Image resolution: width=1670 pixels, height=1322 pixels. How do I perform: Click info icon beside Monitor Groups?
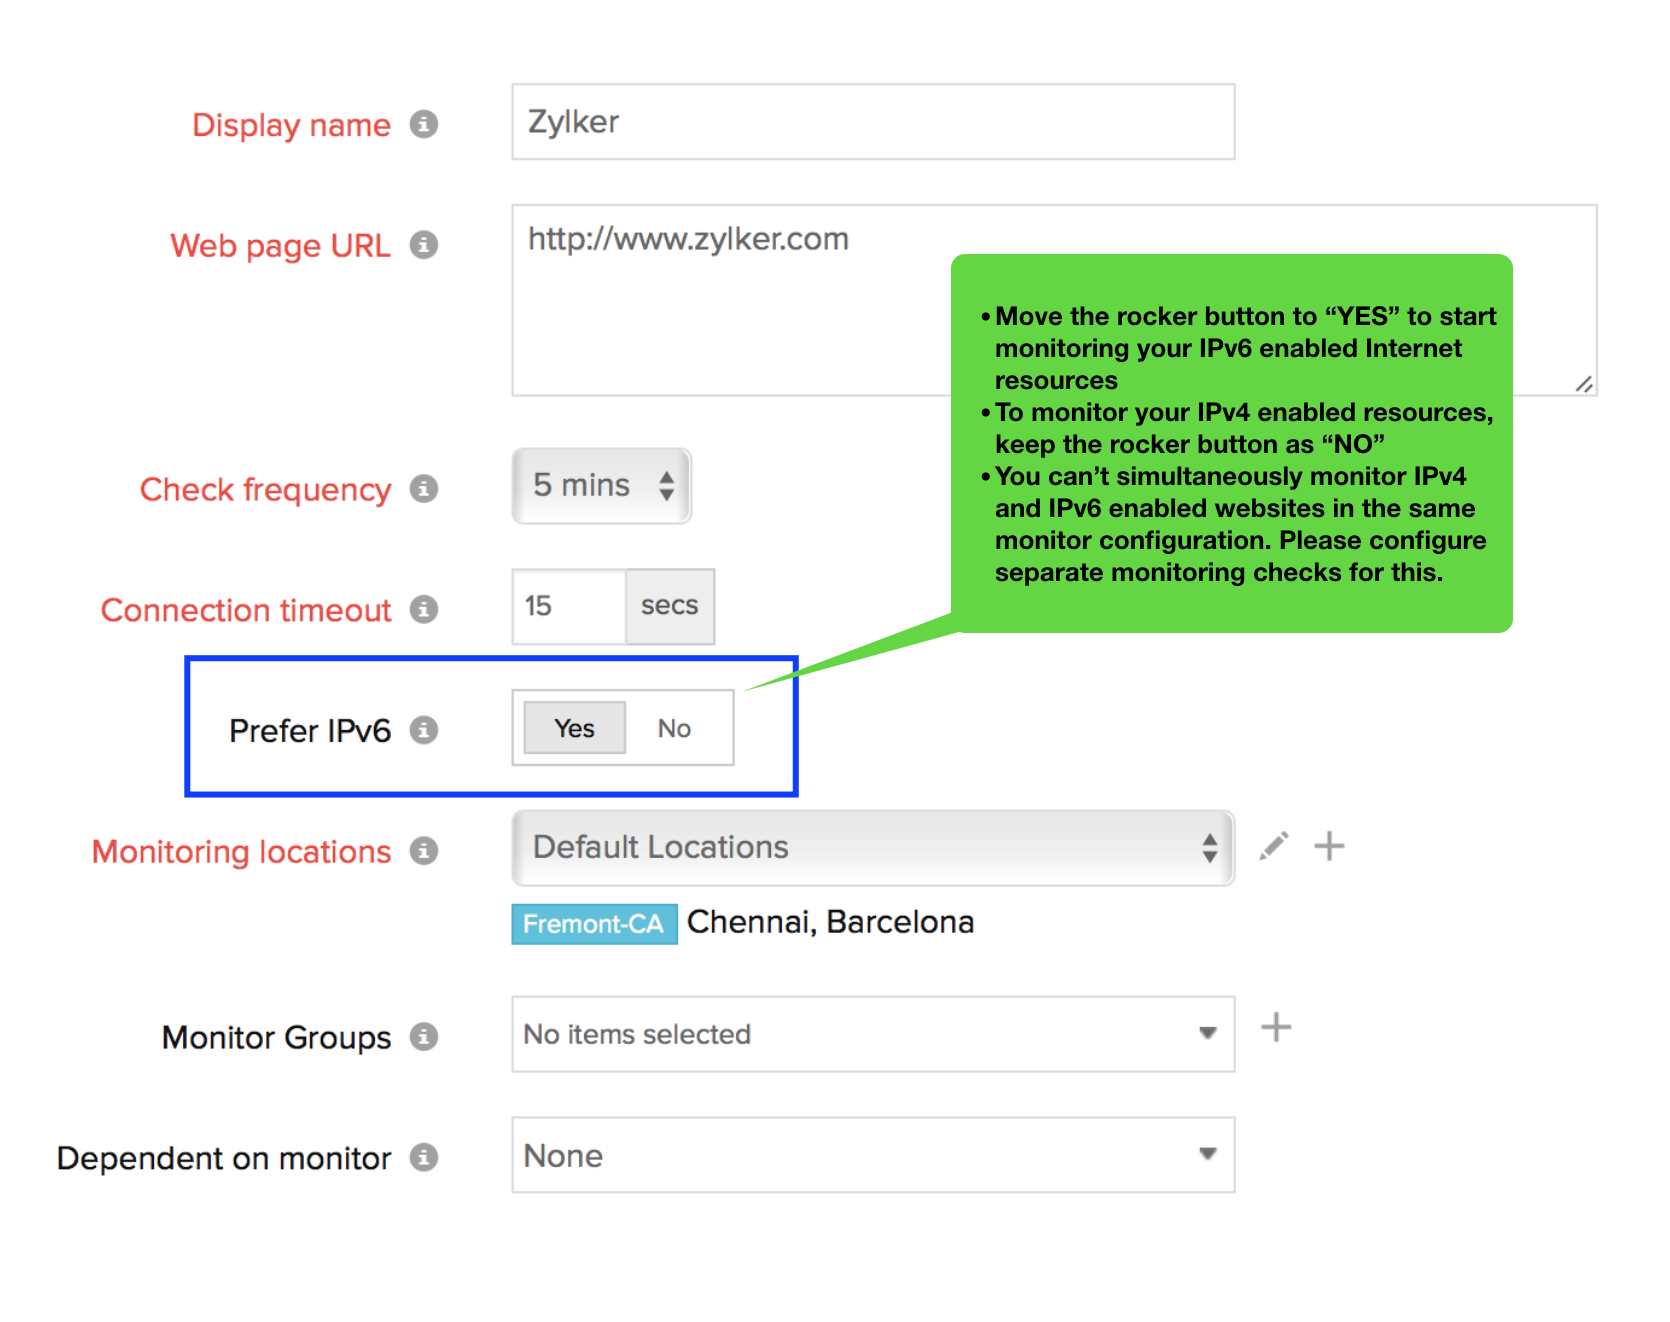coord(424,1037)
